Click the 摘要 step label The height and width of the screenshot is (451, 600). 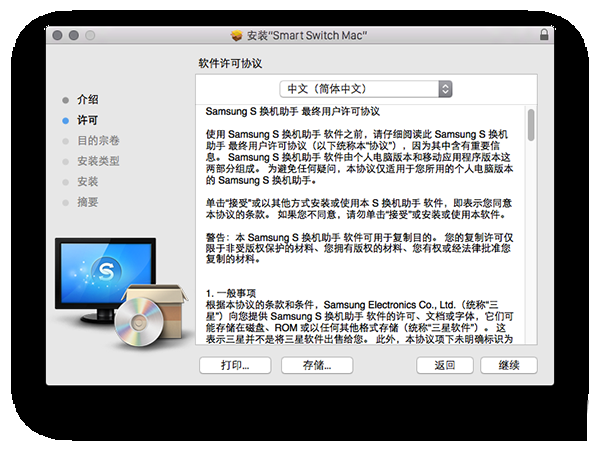click(x=88, y=202)
